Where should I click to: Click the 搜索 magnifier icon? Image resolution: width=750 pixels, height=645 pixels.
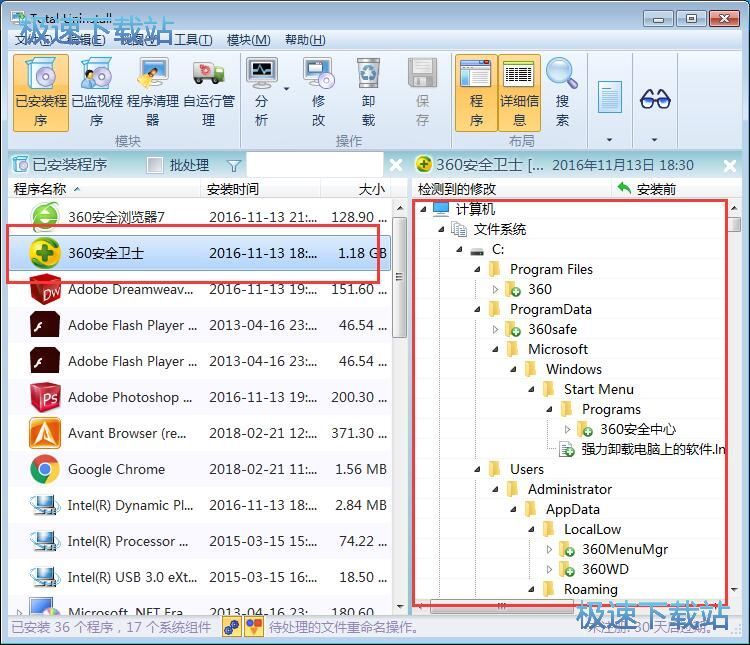click(x=562, y=73)
